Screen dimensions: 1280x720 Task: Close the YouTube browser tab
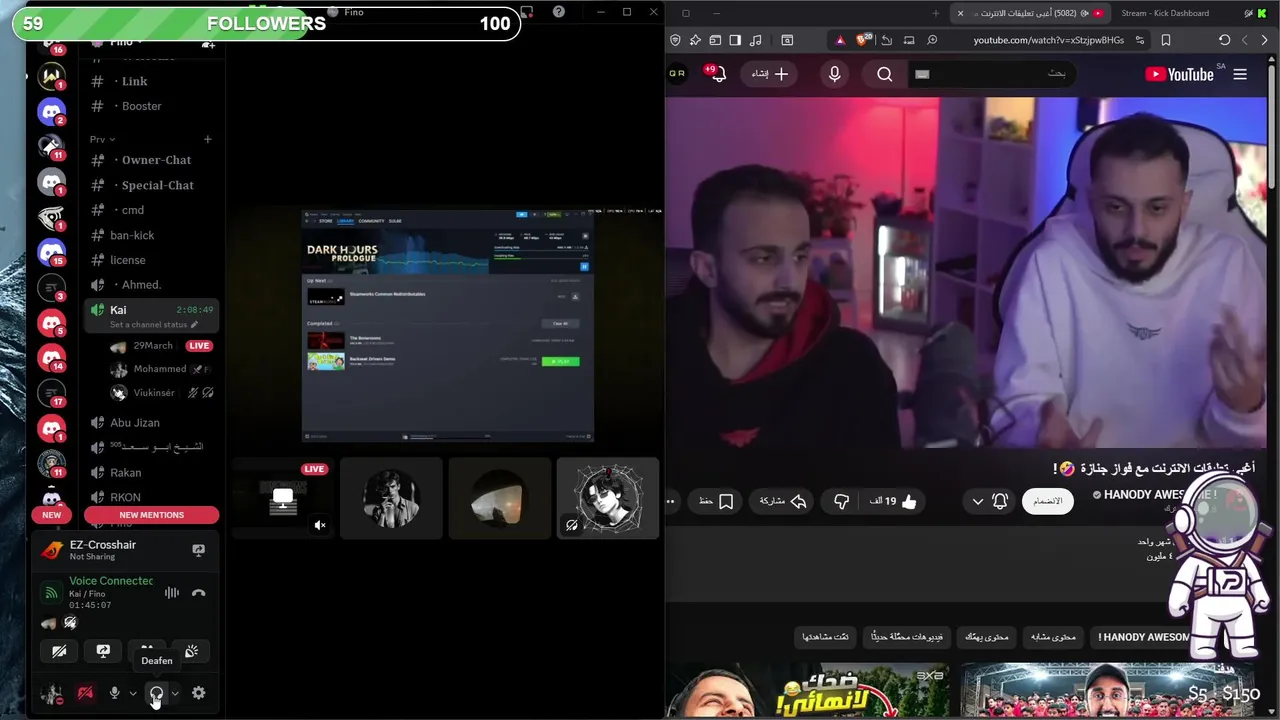click(961, 13)
